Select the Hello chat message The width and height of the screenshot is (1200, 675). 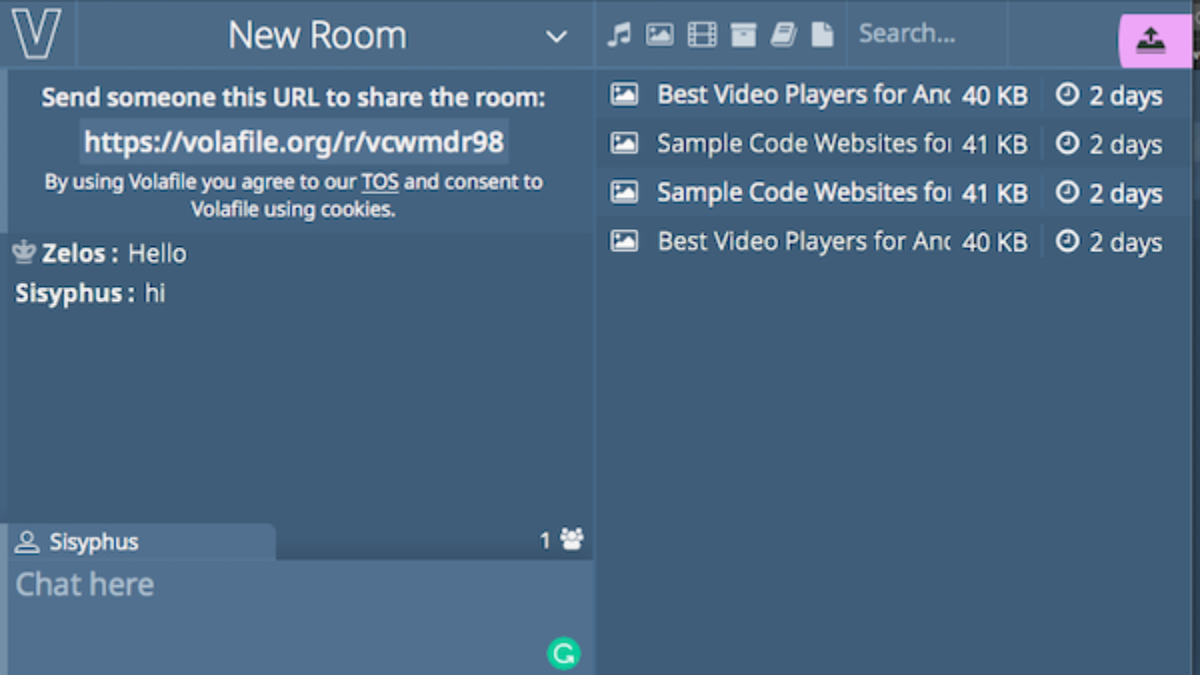point(157,254)
